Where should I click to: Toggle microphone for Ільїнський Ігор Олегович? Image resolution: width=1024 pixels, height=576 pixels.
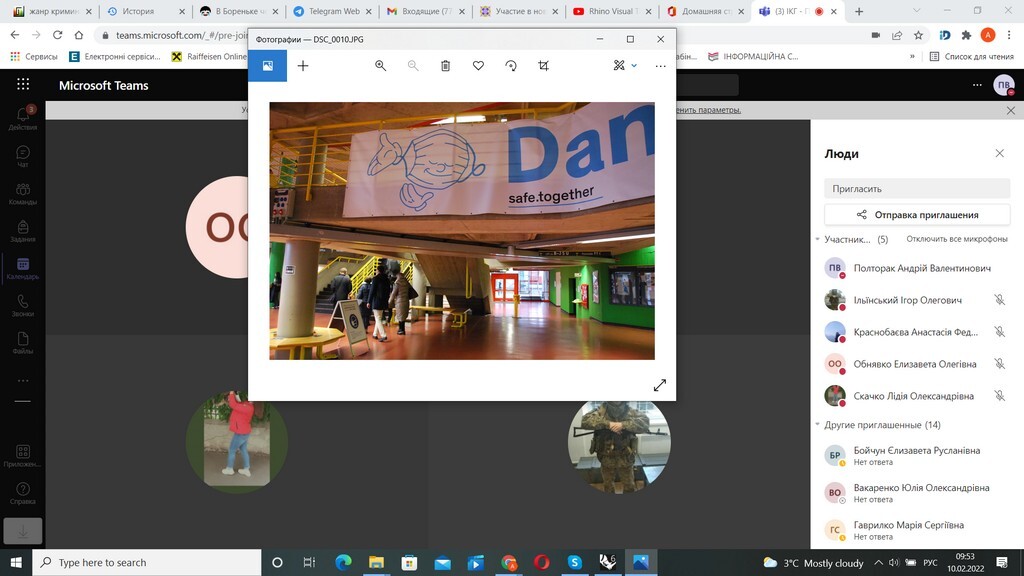[x=999, y=300]
